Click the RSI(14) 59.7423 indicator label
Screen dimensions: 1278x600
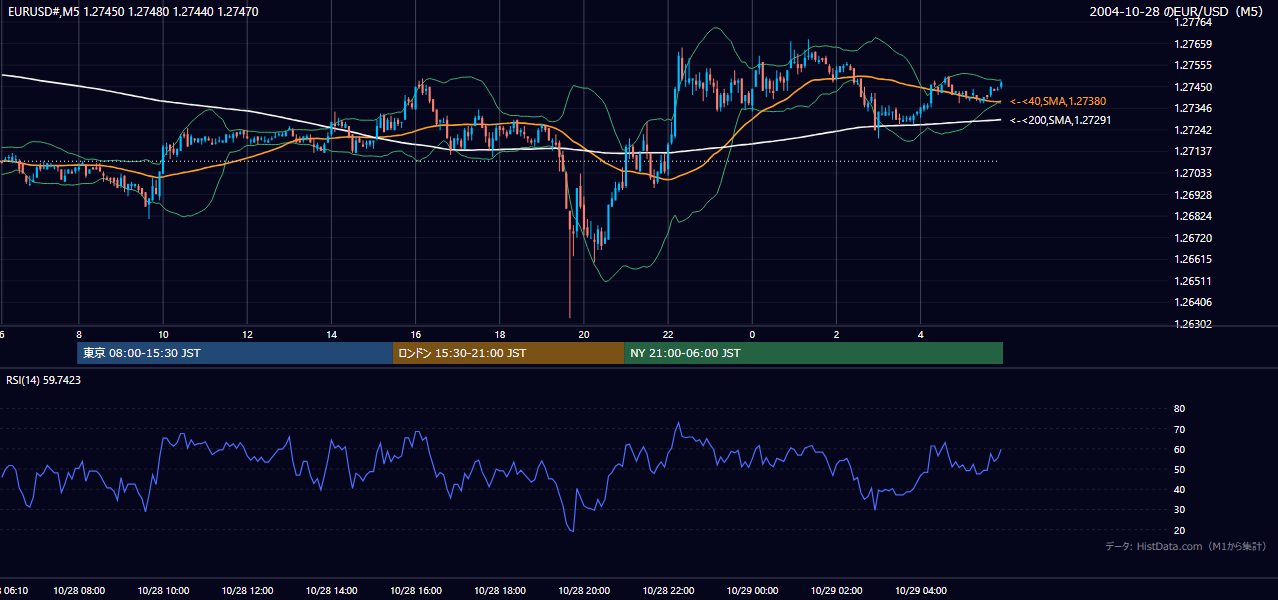[44, 380]
